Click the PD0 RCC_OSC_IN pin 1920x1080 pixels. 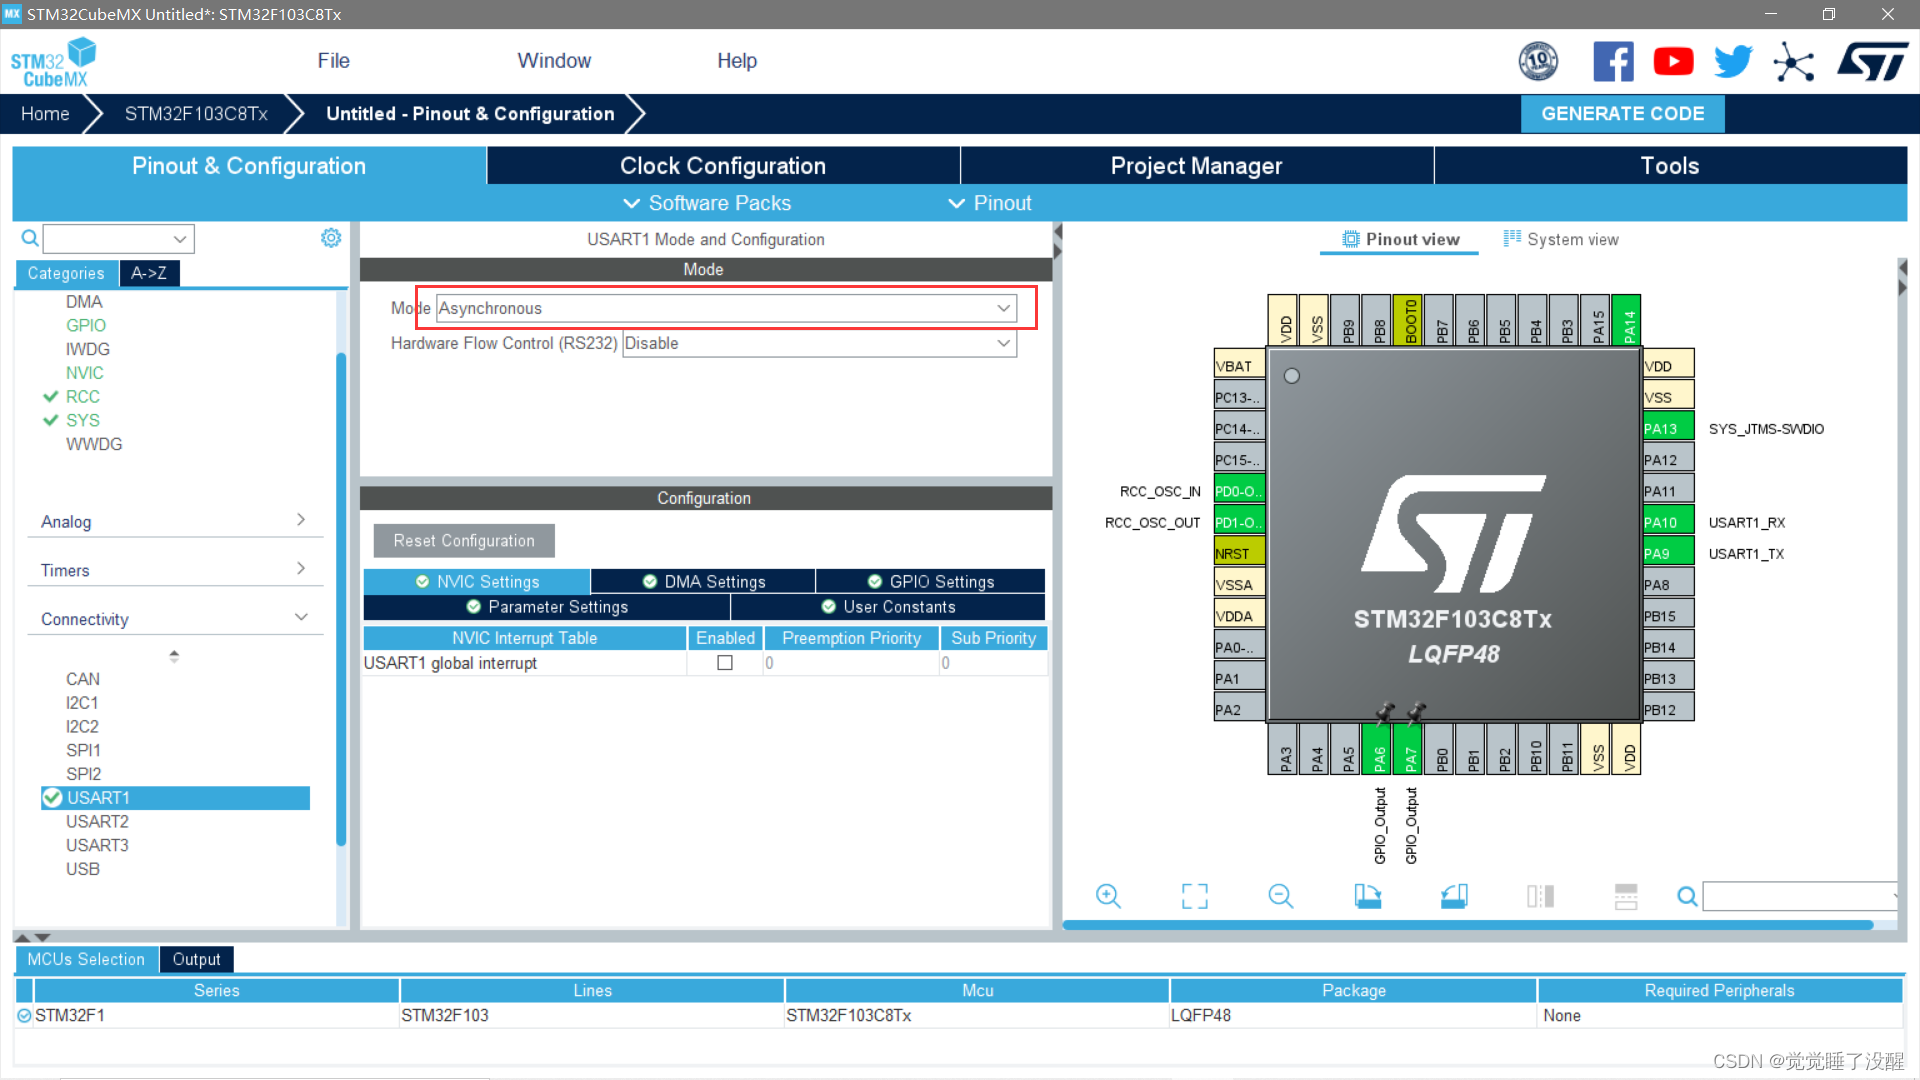[1239, 491]
